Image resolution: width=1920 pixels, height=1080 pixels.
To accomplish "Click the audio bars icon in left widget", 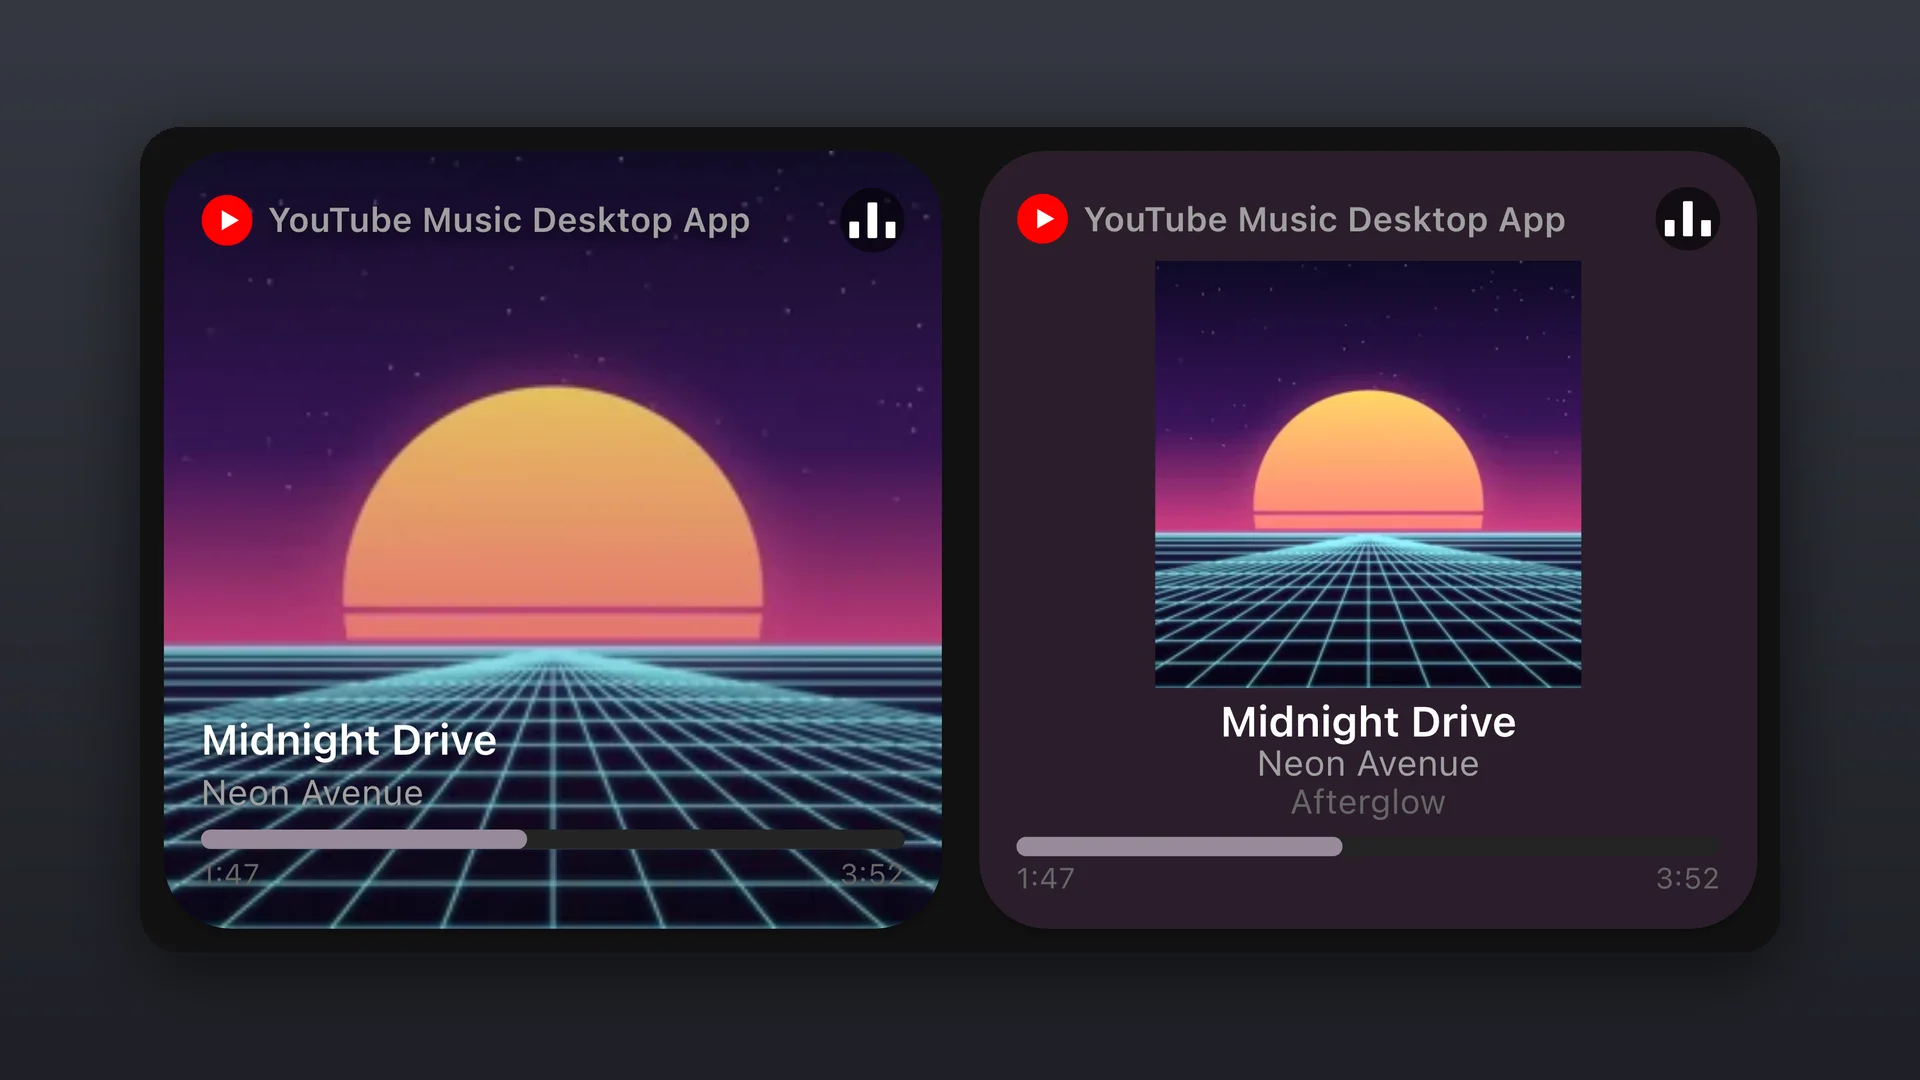I will 872,220.
